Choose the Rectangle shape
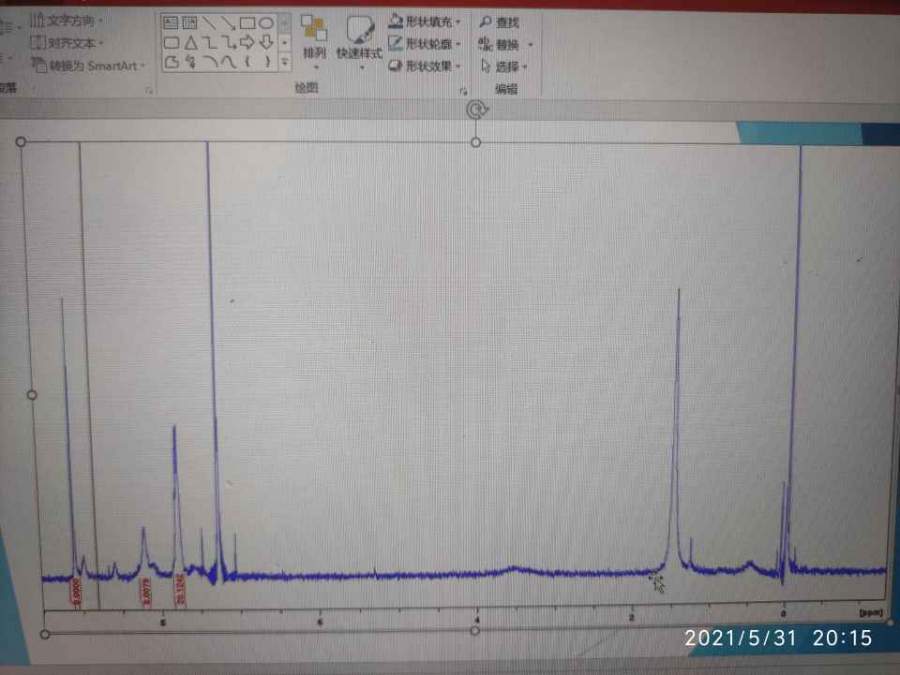This screenshot has width=900, height=675. click(248, 24)
